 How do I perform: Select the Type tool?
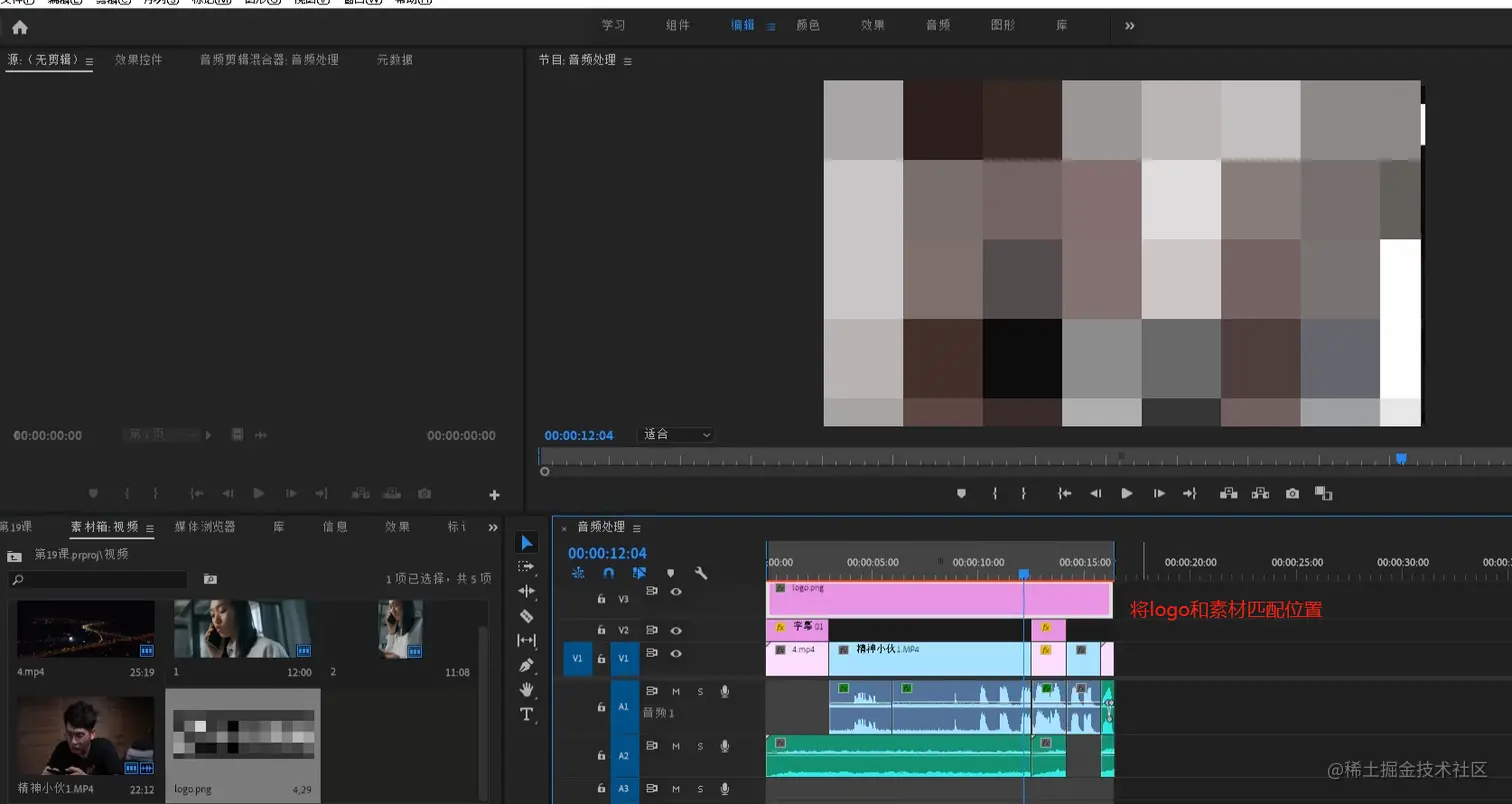pyautogui.click(x=526, y=714)
